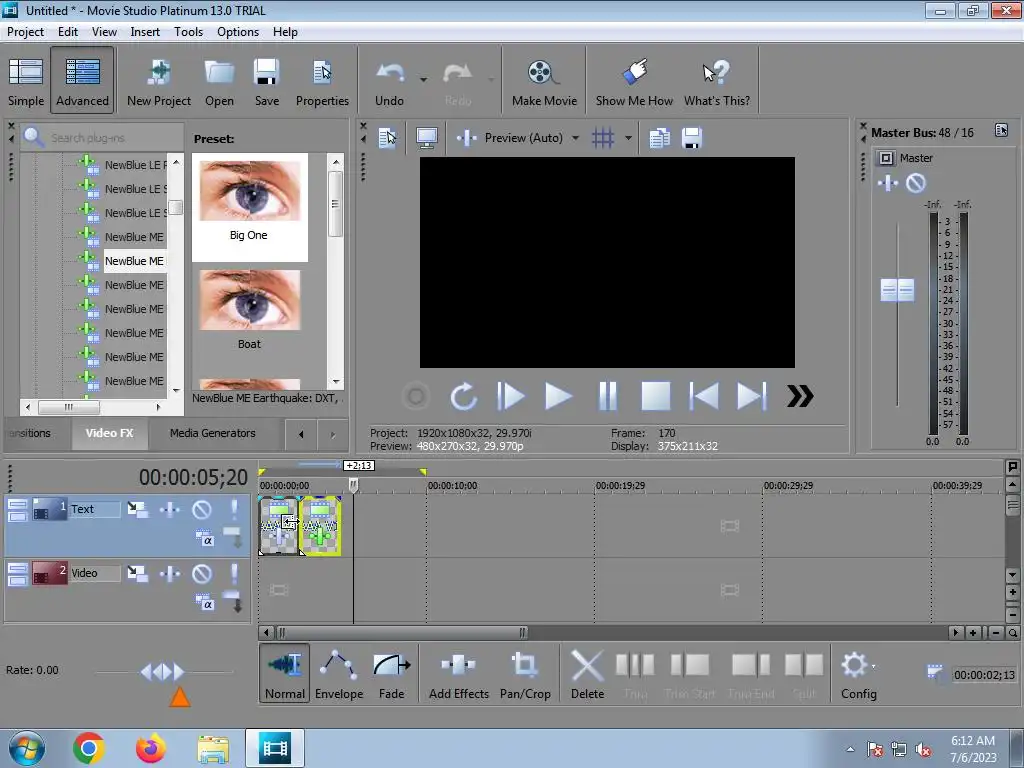Open track motion on Video track
The height and width of the screenshot is (768, 1024).
click(137, 573)
